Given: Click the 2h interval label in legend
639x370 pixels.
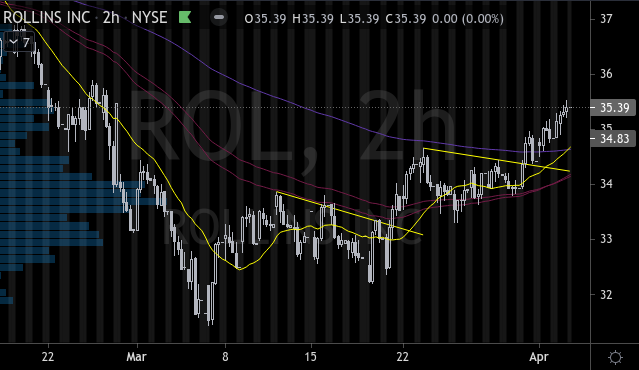Looking at the screenshot, I should coord(111,18).
